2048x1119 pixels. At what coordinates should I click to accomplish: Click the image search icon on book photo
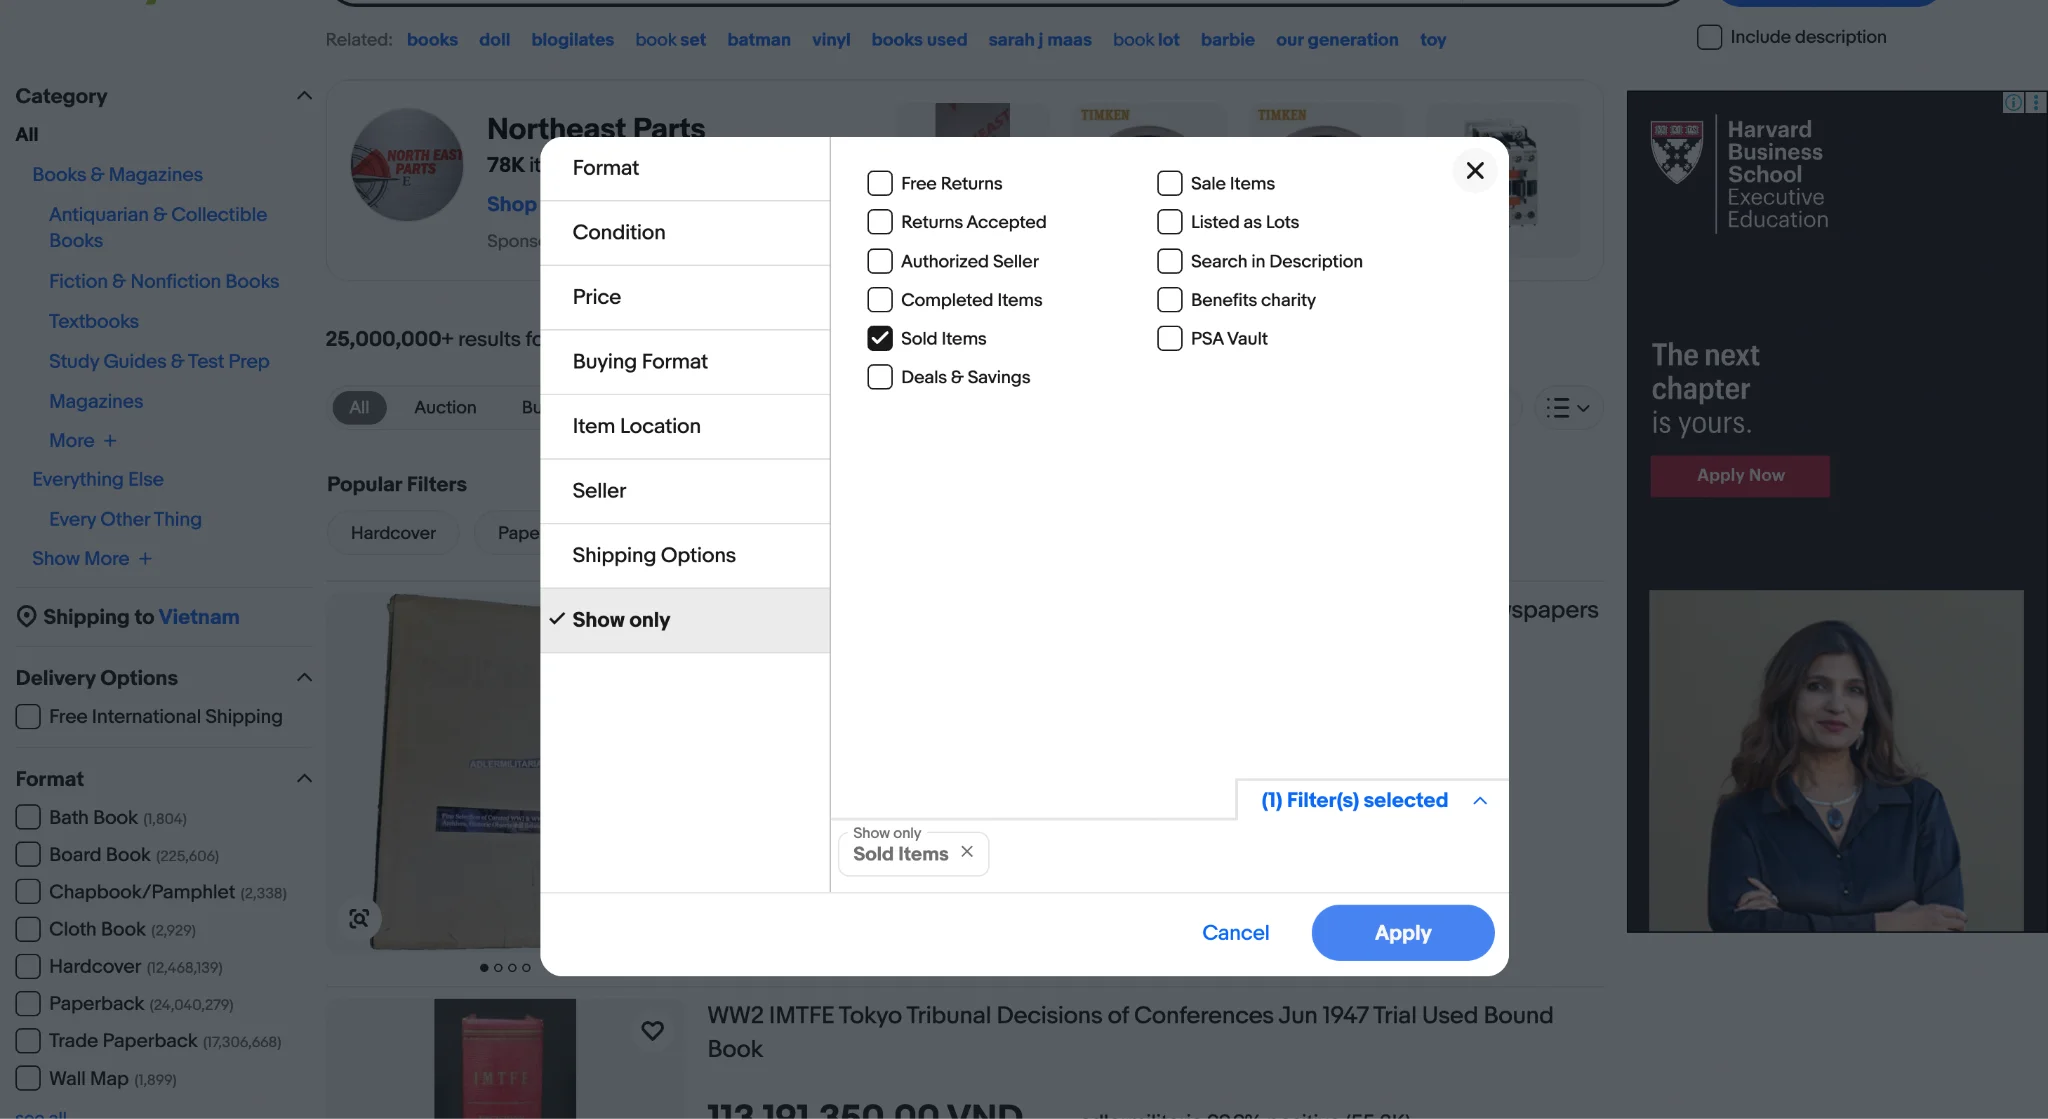(359, 919)
